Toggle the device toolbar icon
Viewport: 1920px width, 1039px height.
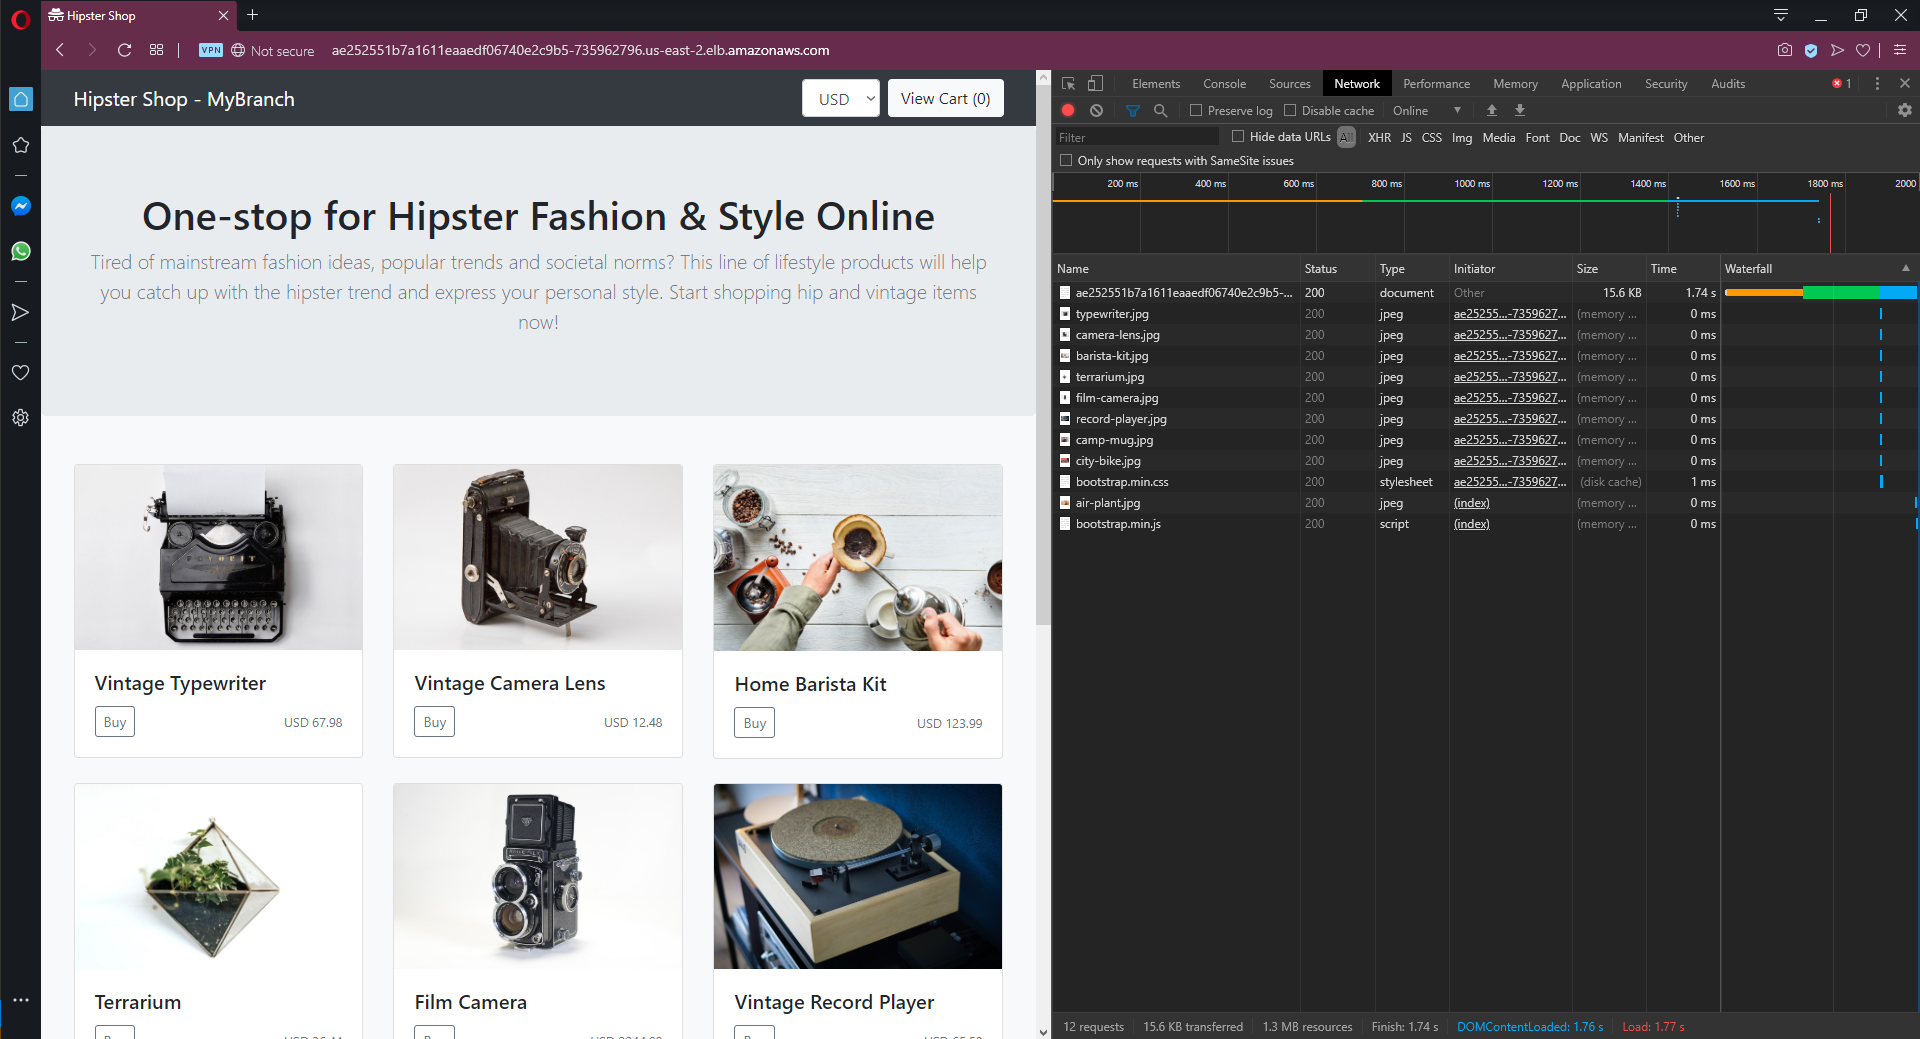click(x=1096, y=84)
